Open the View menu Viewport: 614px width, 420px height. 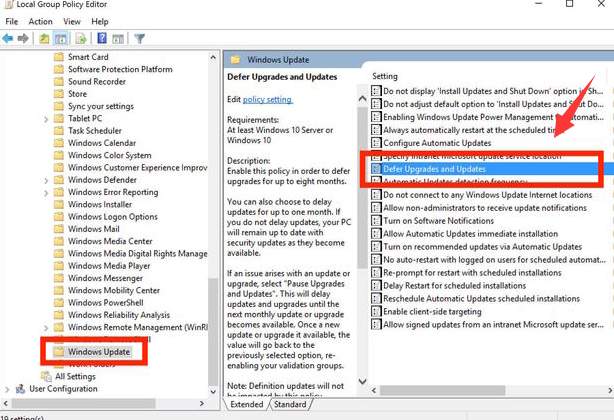[72, 22]
